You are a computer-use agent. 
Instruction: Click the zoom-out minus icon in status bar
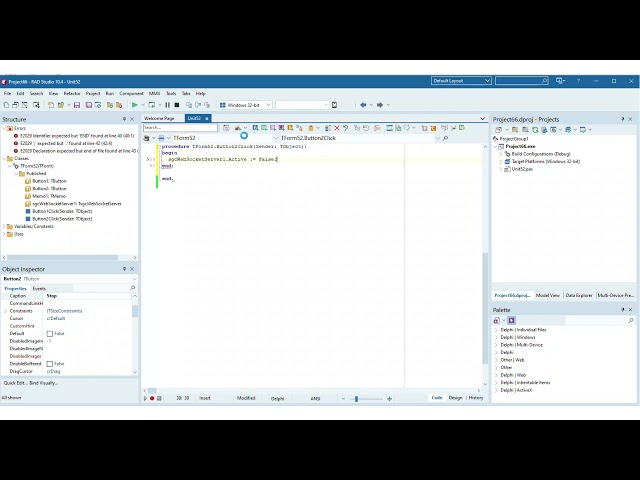pos(343,399)
